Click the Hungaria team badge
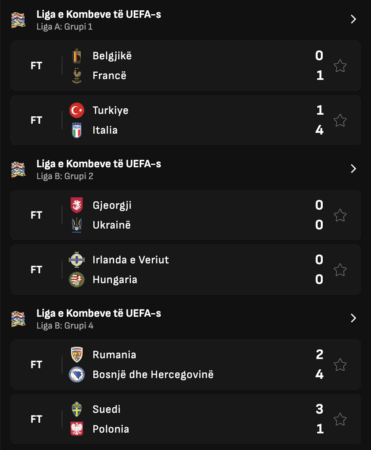 pos(77,280)
